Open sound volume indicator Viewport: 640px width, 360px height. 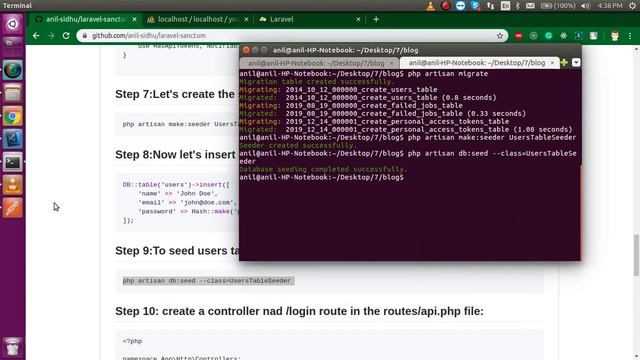point(585,6)
